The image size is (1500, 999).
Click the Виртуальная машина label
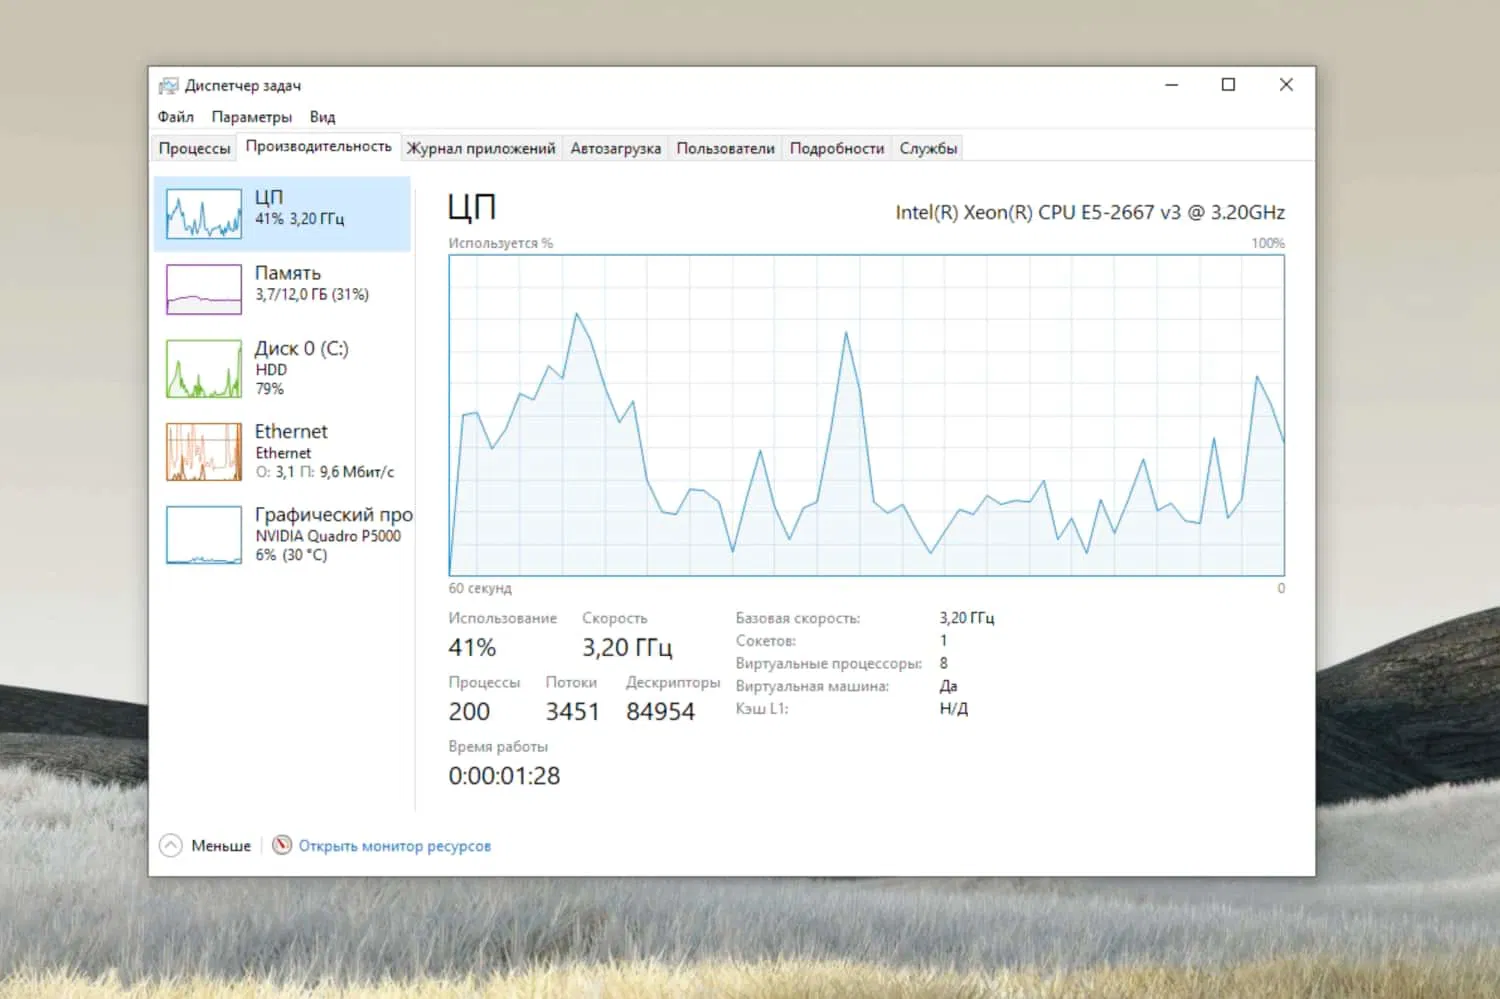point(812,686)
